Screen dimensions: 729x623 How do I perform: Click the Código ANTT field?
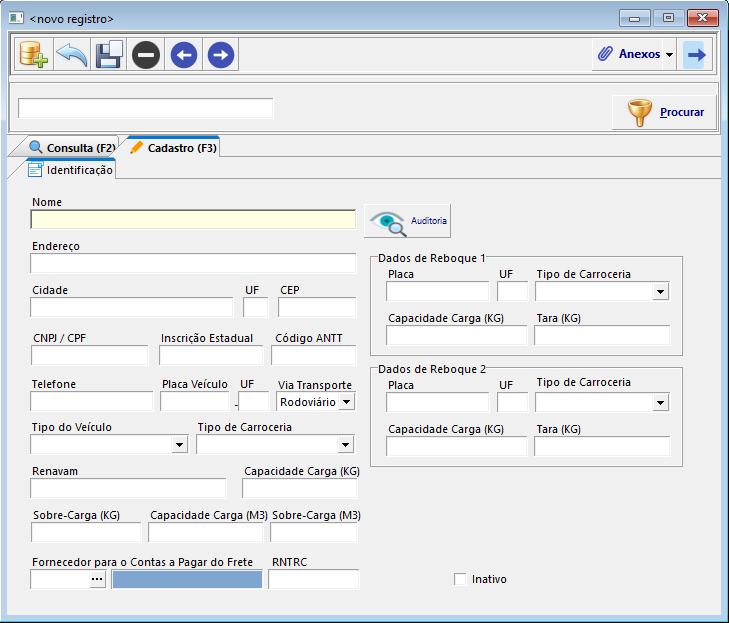(x=314, y=355)
